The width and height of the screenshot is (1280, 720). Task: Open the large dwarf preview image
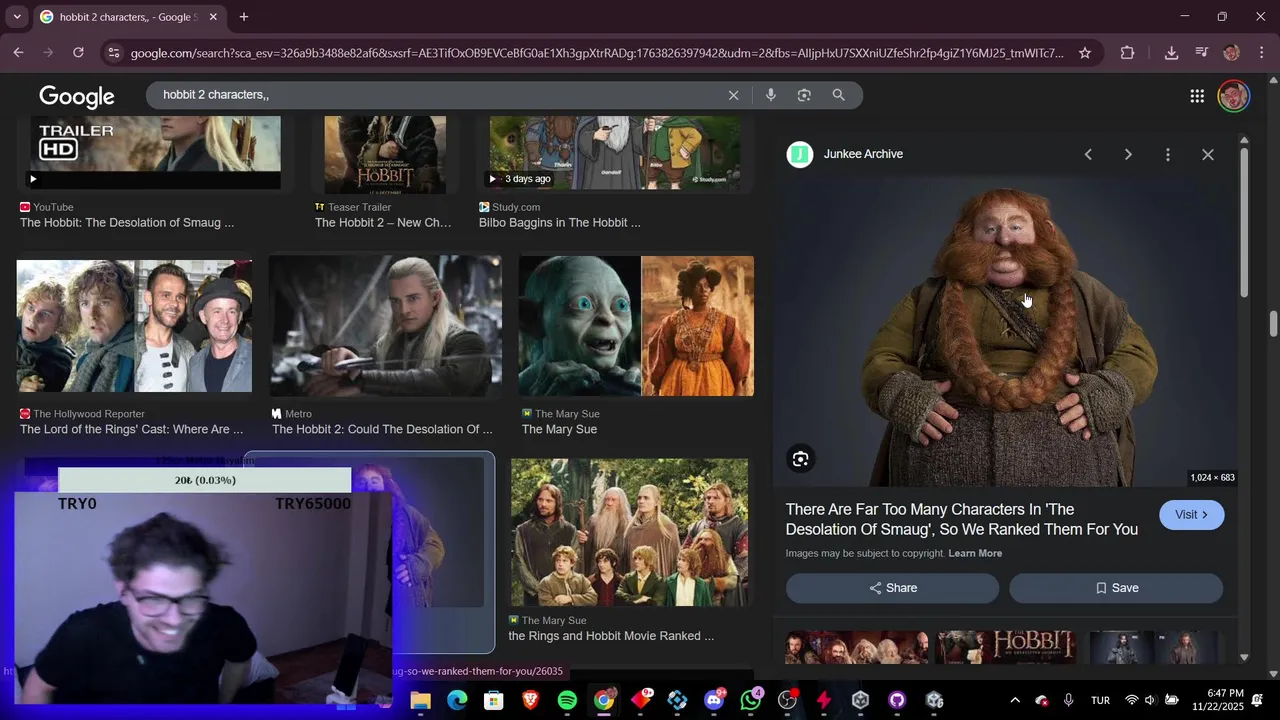click(1010, 332)
